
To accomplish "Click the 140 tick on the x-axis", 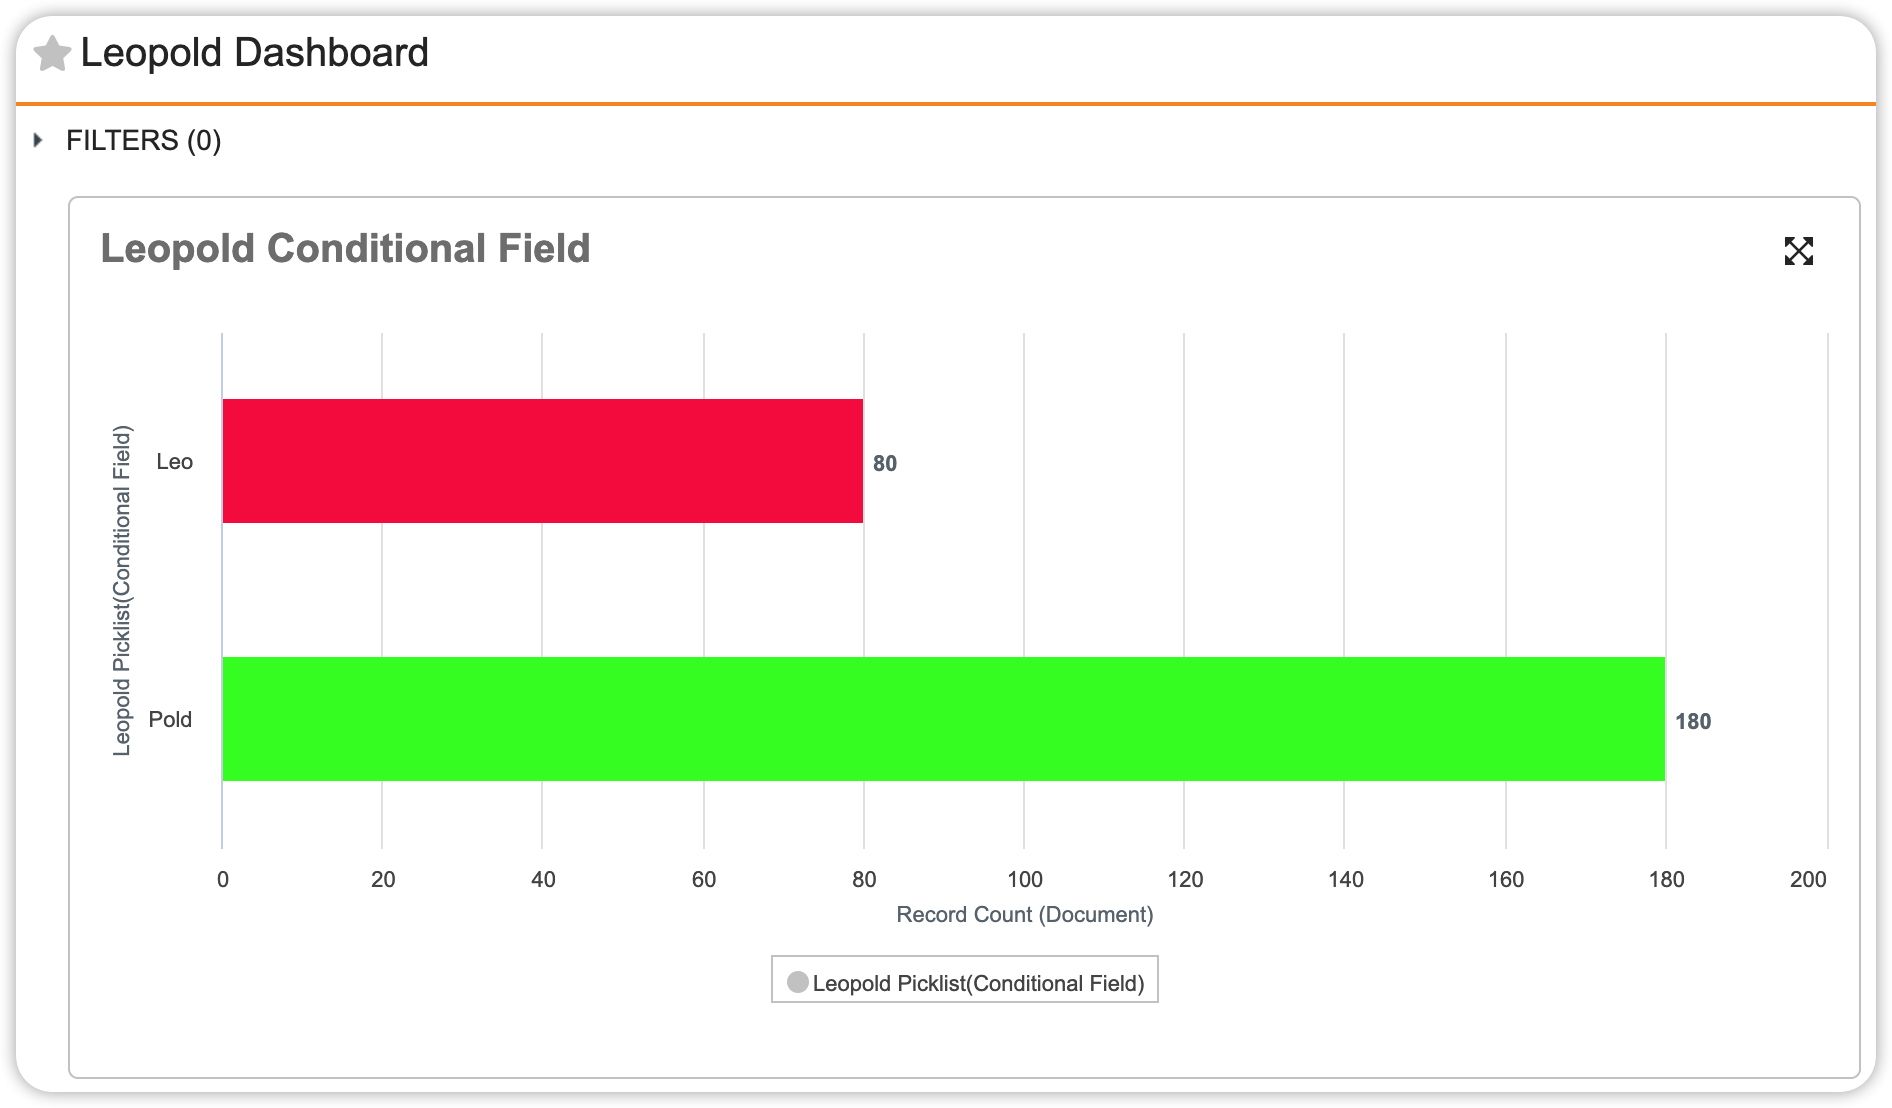I will (x=1345, y=879).
